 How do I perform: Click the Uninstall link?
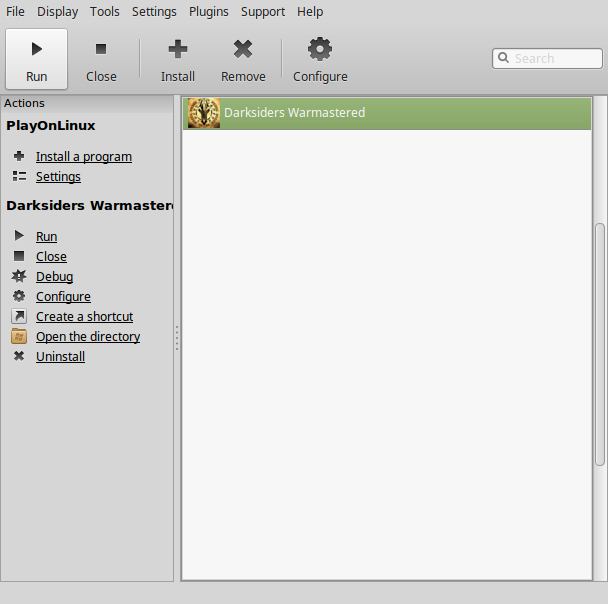pyautogui.click(x=60, y=357)
